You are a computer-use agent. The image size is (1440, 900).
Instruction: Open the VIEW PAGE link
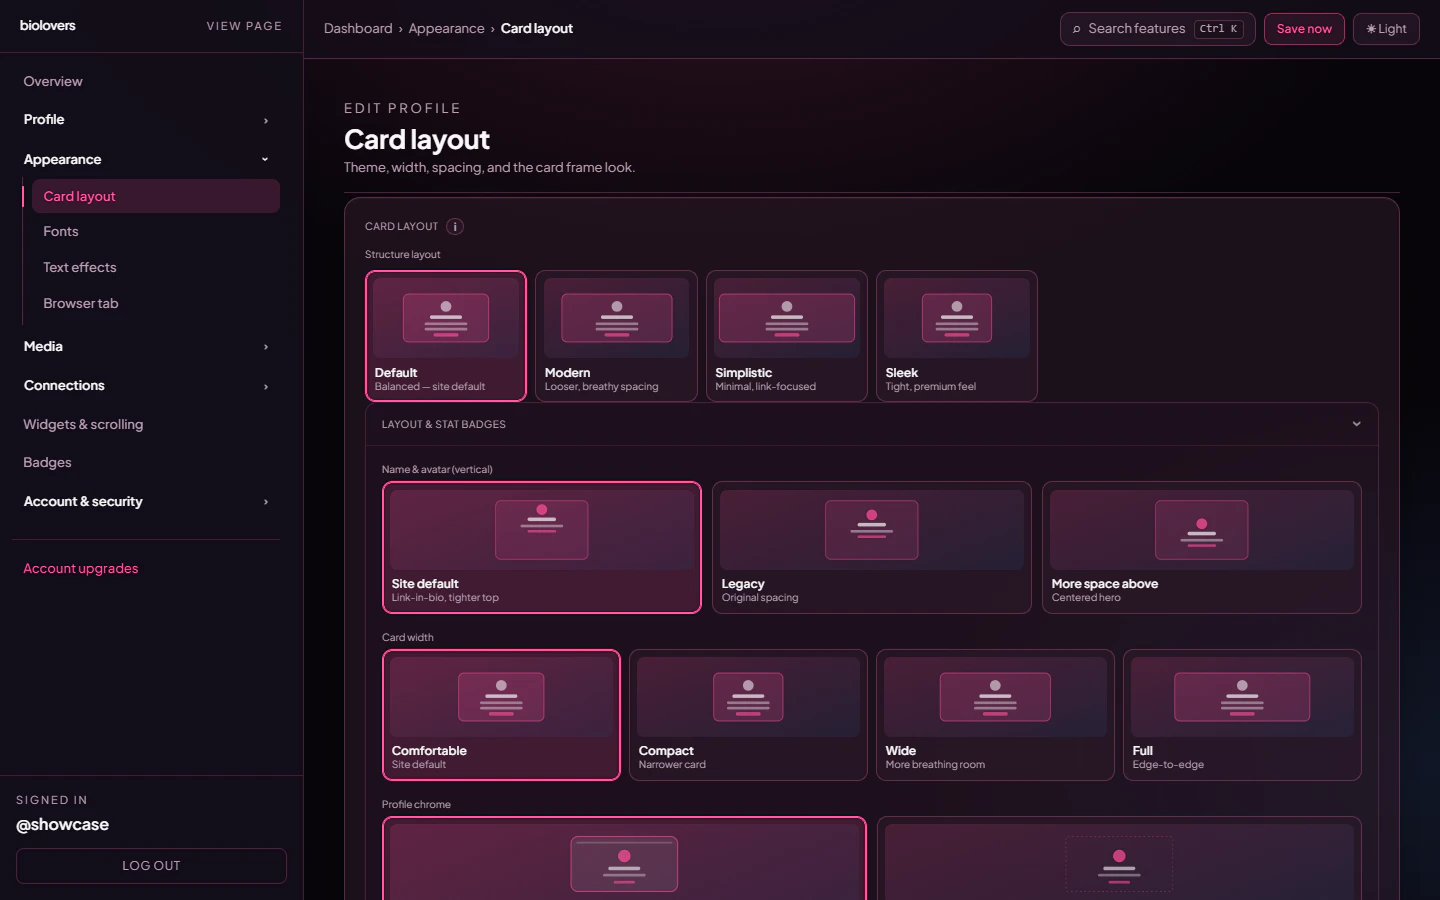(x=244, y=26)
